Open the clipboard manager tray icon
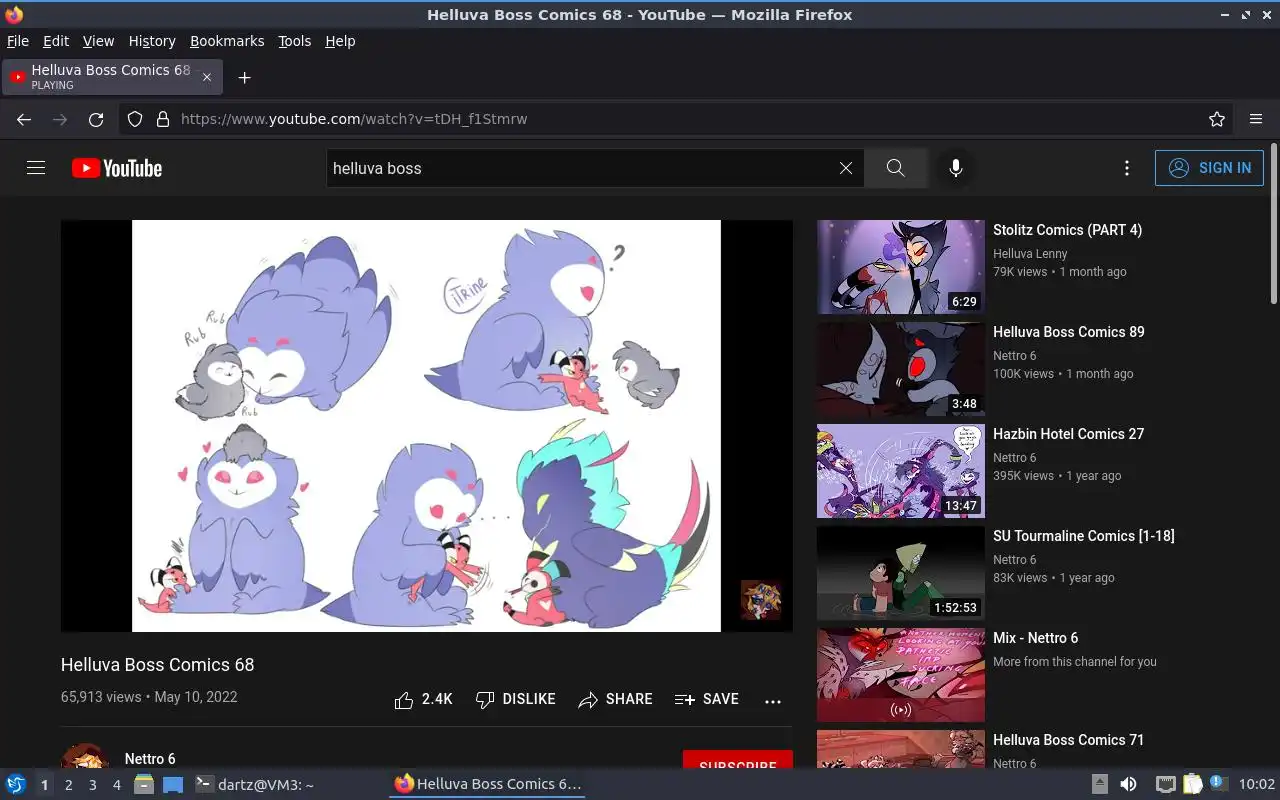1280x800 pixels. coord(1192,785)
